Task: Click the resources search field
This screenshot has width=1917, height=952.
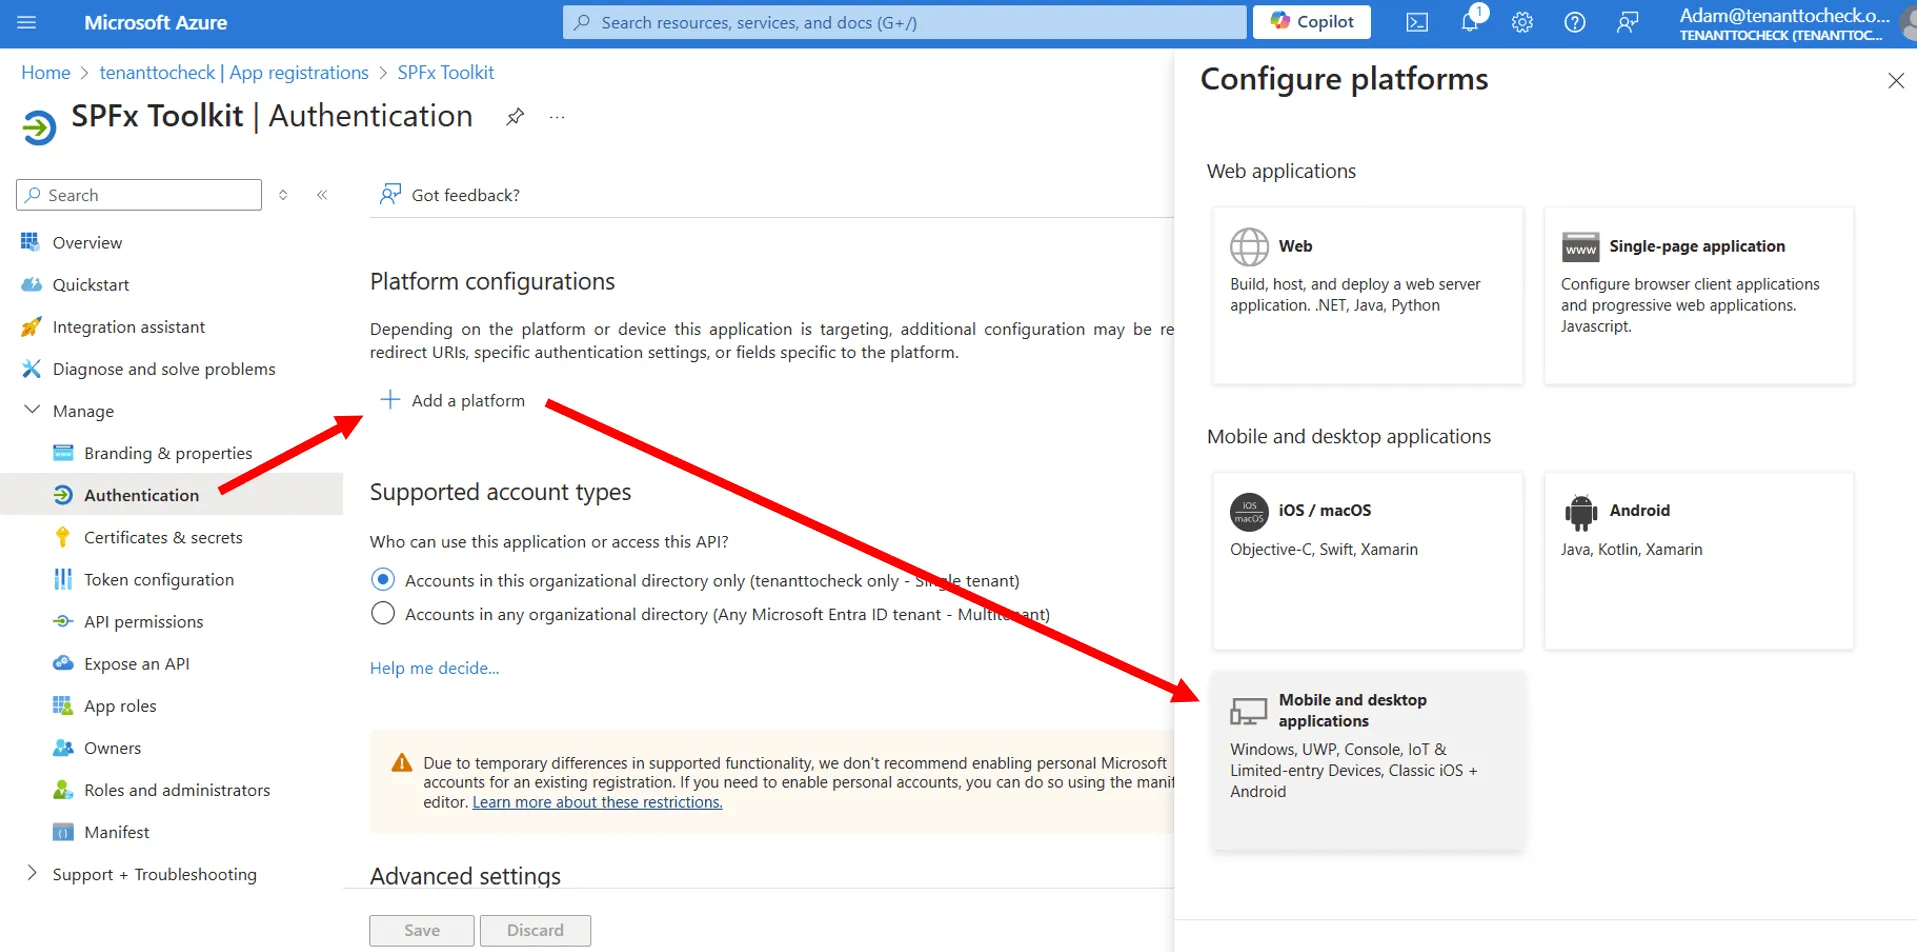Action: (900, 21)
